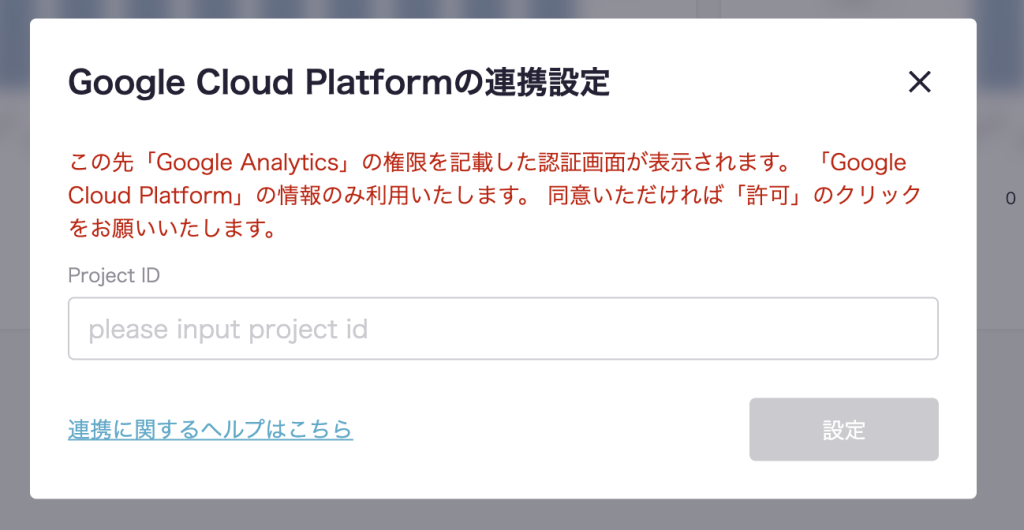Click empty space between the help link and 設定
1024x530 pixels.
coord(550,430)
